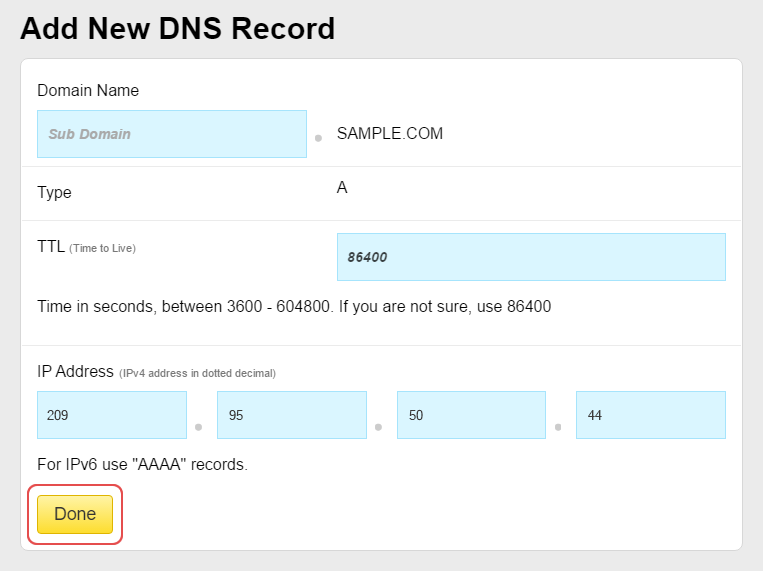Focus the TTL field showing 86400
The height and width of the screenshot is (571, 763).
coord(531,257)
